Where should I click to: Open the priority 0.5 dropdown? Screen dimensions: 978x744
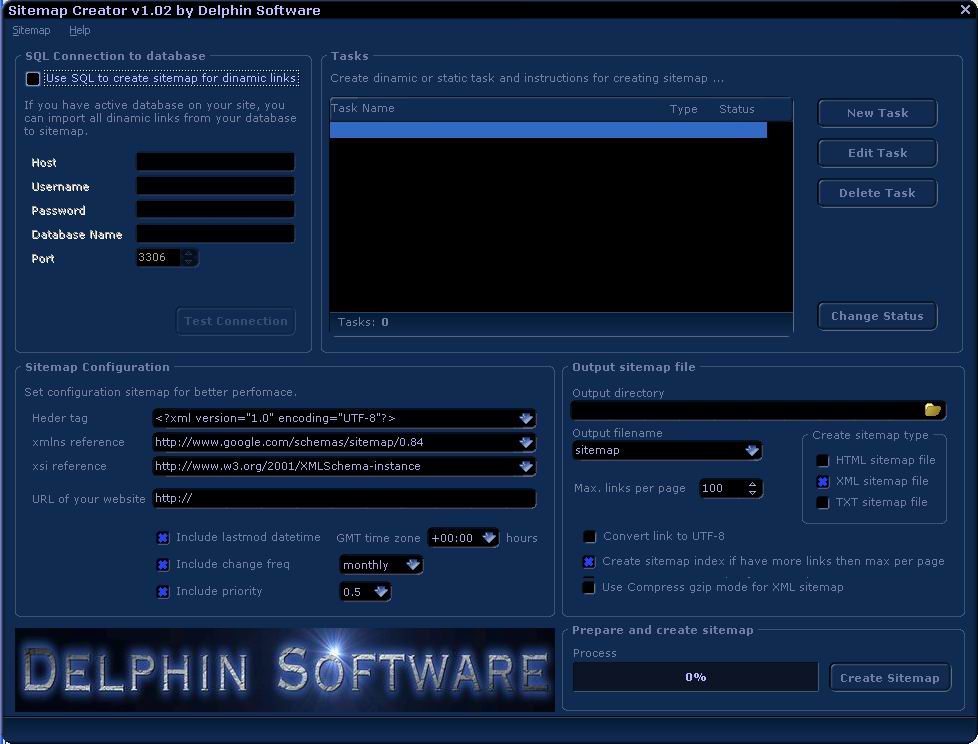[x=380, y=591]
